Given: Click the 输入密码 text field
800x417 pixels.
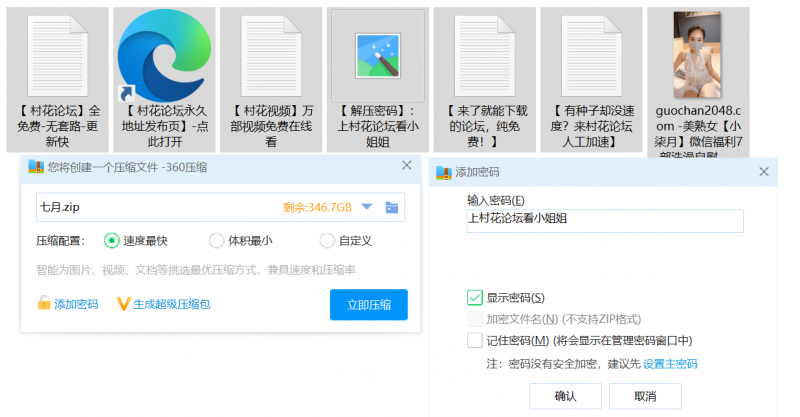Looking at the screenshot, I should point(605,221).
